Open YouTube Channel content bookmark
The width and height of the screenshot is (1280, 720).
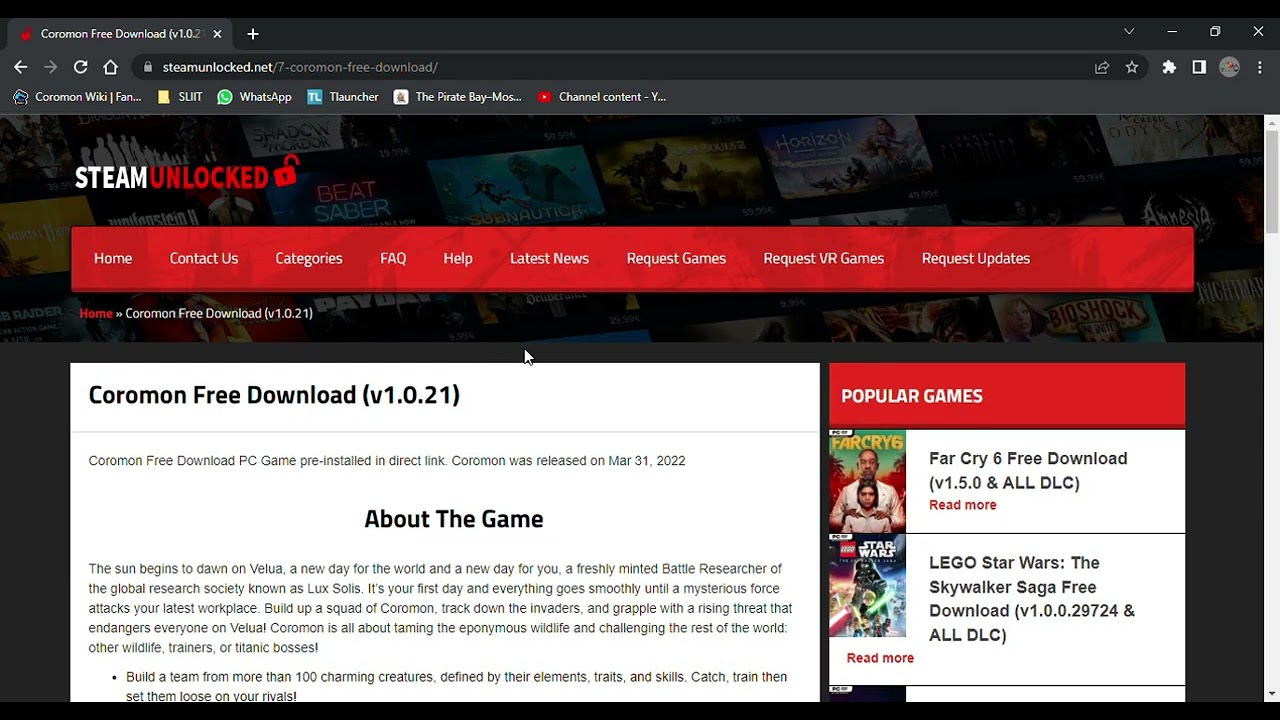tap(601, 97)
